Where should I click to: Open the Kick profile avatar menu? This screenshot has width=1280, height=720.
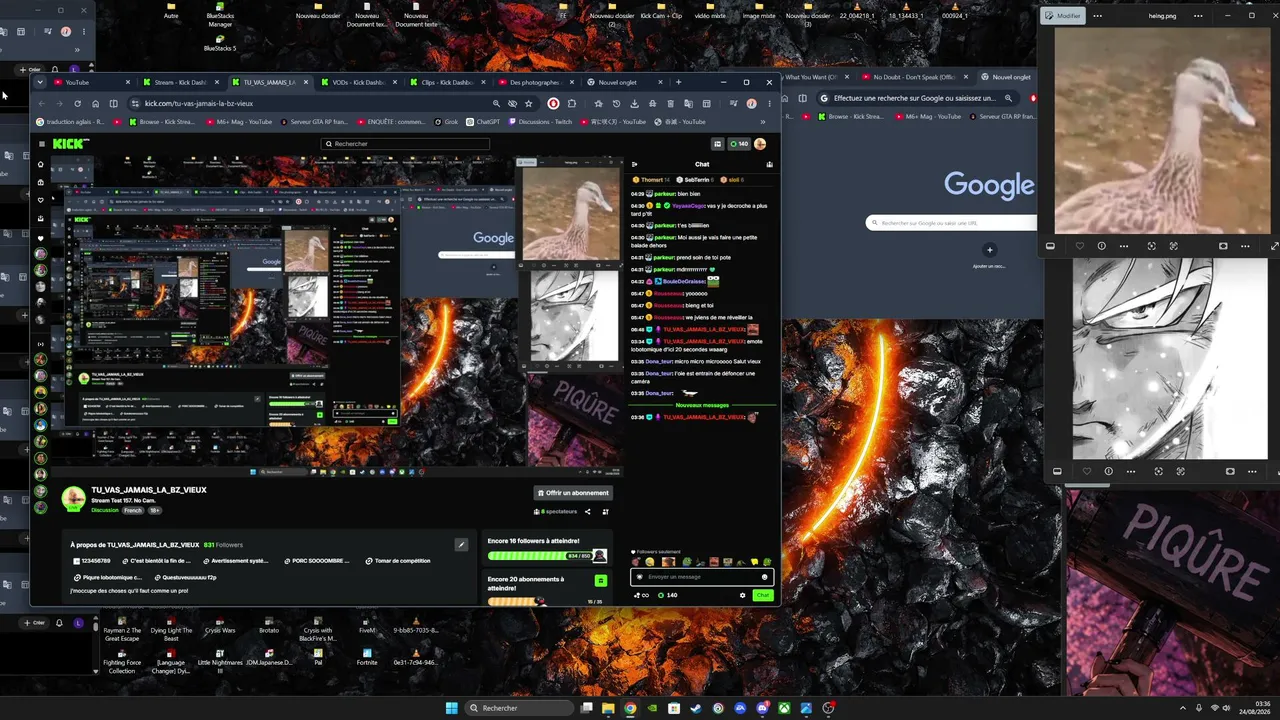[760, 144]
